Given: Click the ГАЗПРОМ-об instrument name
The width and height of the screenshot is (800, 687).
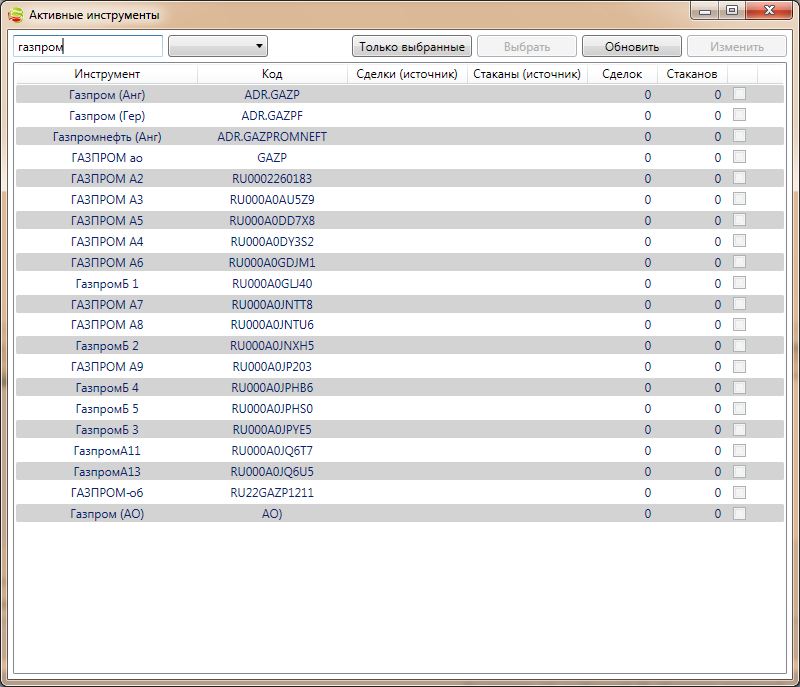Looking at the screenshot, I should click(107, 493).
